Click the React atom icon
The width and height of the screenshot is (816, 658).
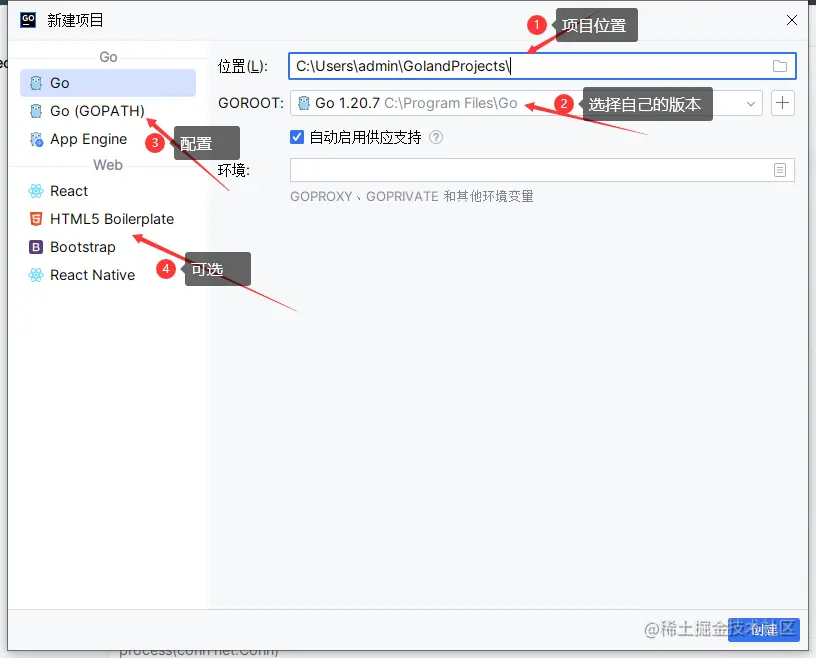(36, 191)
